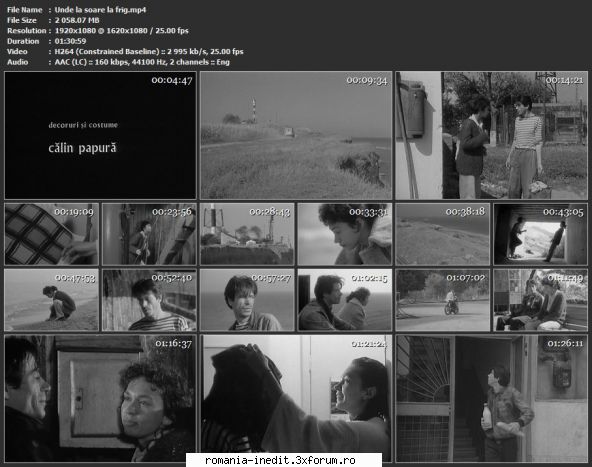Click the 'decoruri și costume' caption
Image resolution: width=592 pixels, height=467 pixels.
(83, 125)
